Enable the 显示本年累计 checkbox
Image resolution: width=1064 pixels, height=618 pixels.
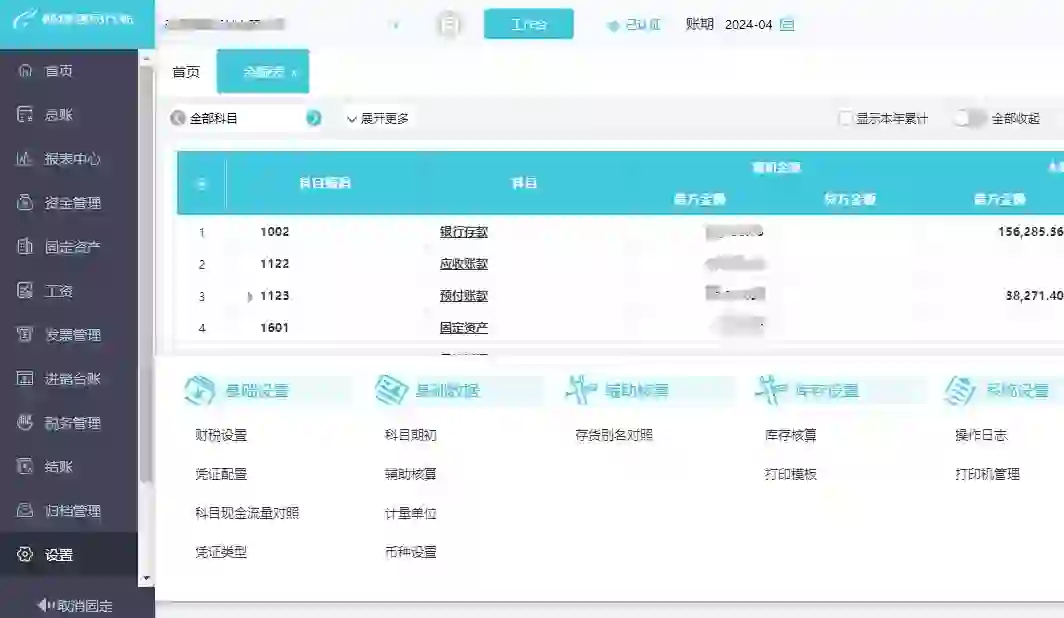click(x=844, y=118)
